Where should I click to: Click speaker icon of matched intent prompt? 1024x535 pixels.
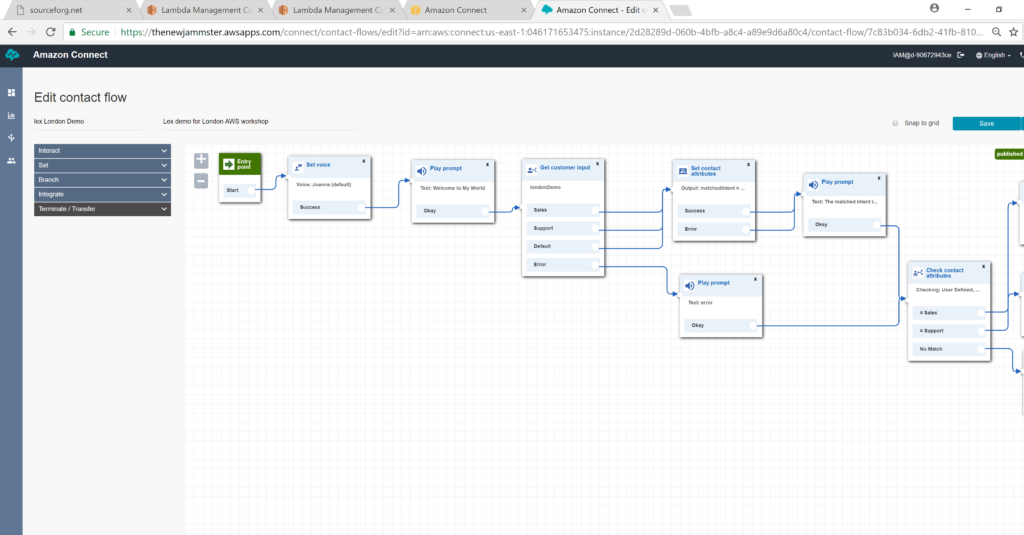tap(813, 185)
